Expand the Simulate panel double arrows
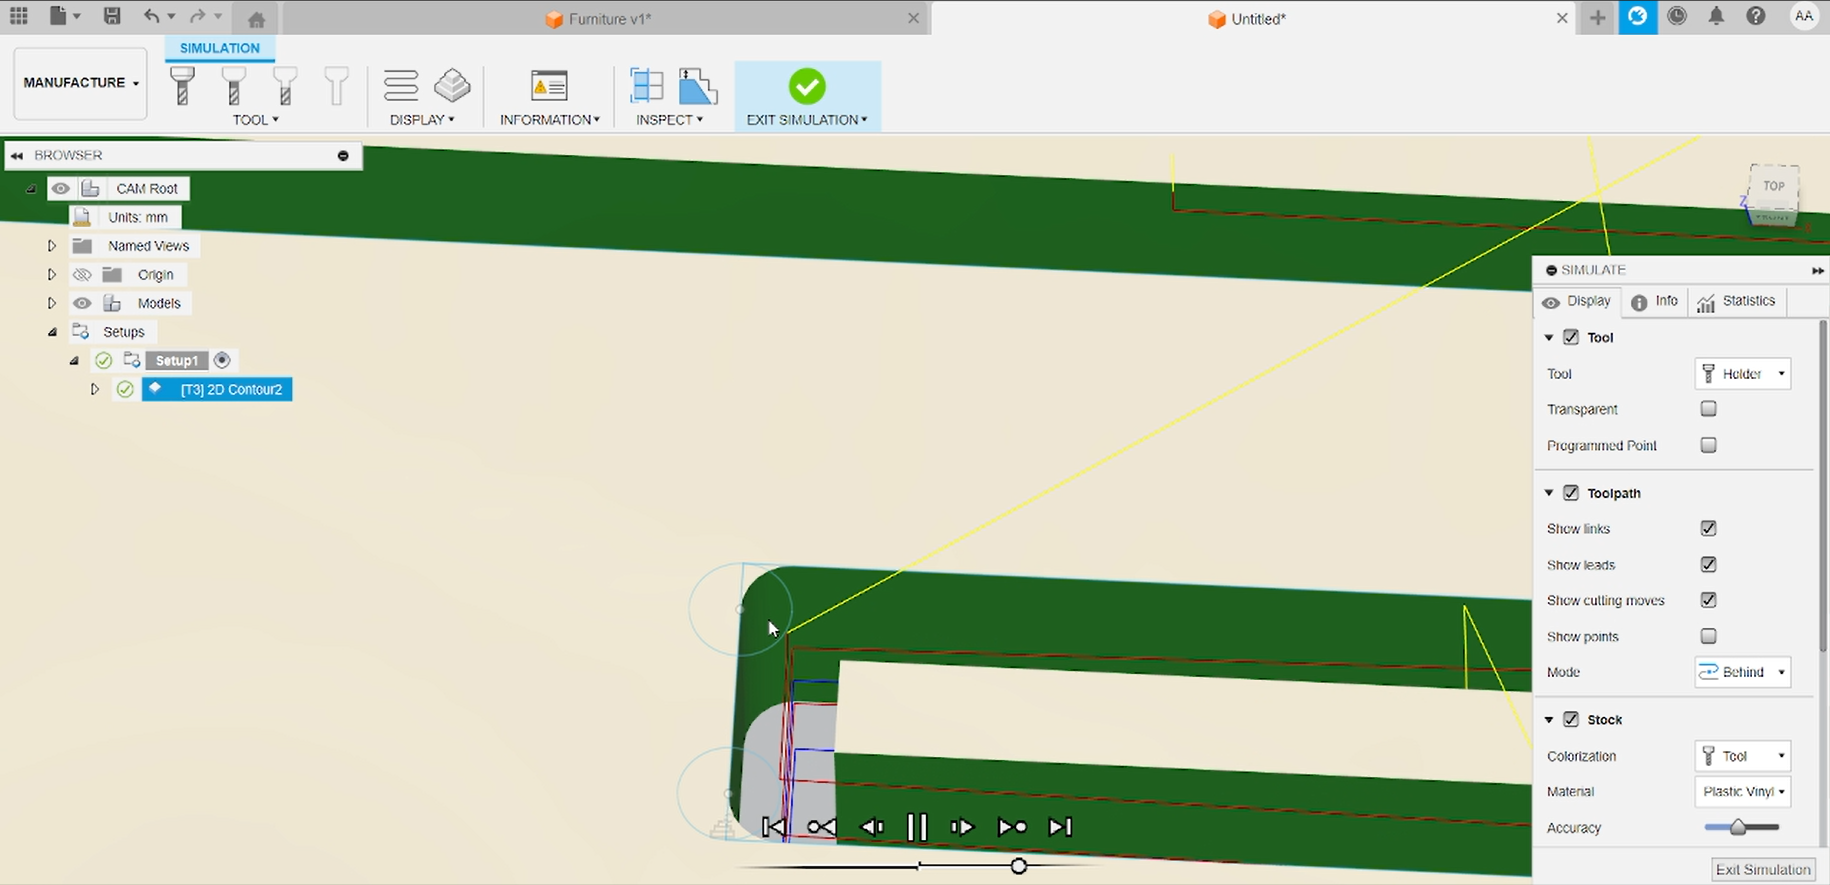The image size is (1830, 885). [x=1817, y=270]
